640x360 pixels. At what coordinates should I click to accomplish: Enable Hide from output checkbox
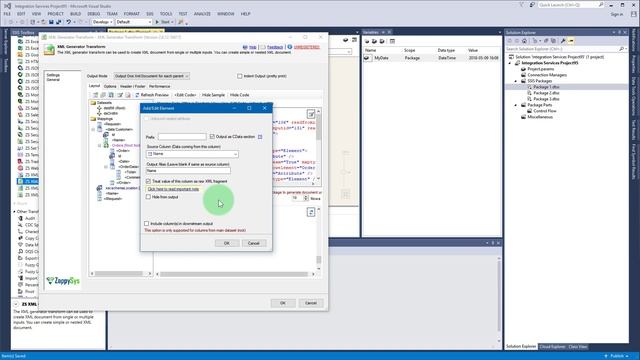click(x=149, y=197)
